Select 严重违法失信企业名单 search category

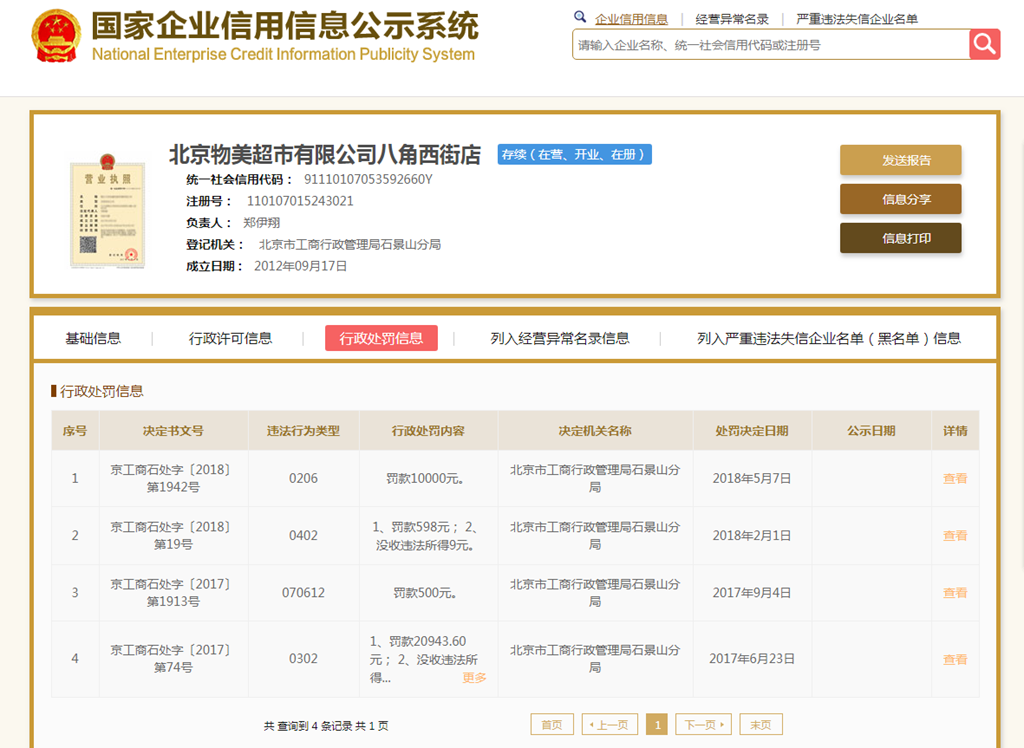click(x=856, y=19)
